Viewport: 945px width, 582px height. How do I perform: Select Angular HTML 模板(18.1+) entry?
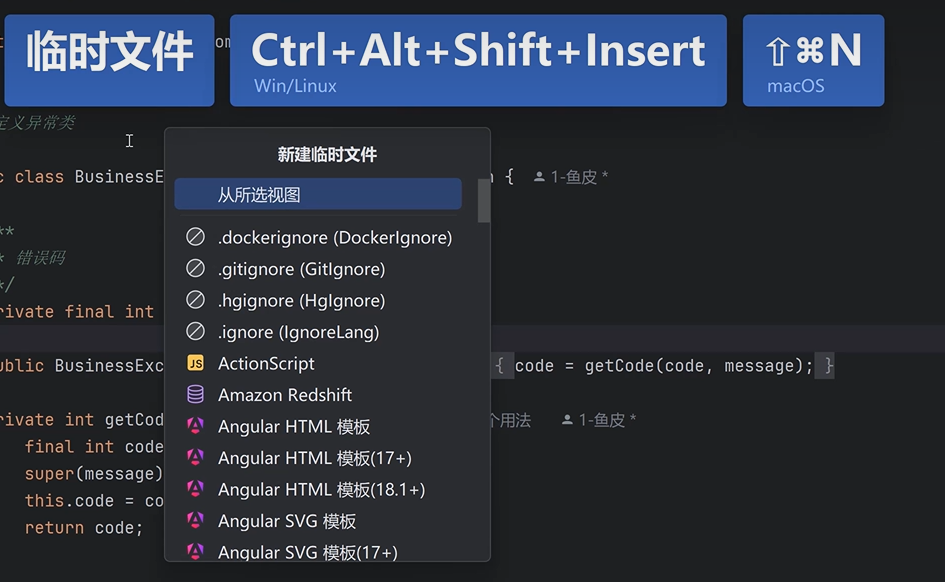tap(321, 490)
